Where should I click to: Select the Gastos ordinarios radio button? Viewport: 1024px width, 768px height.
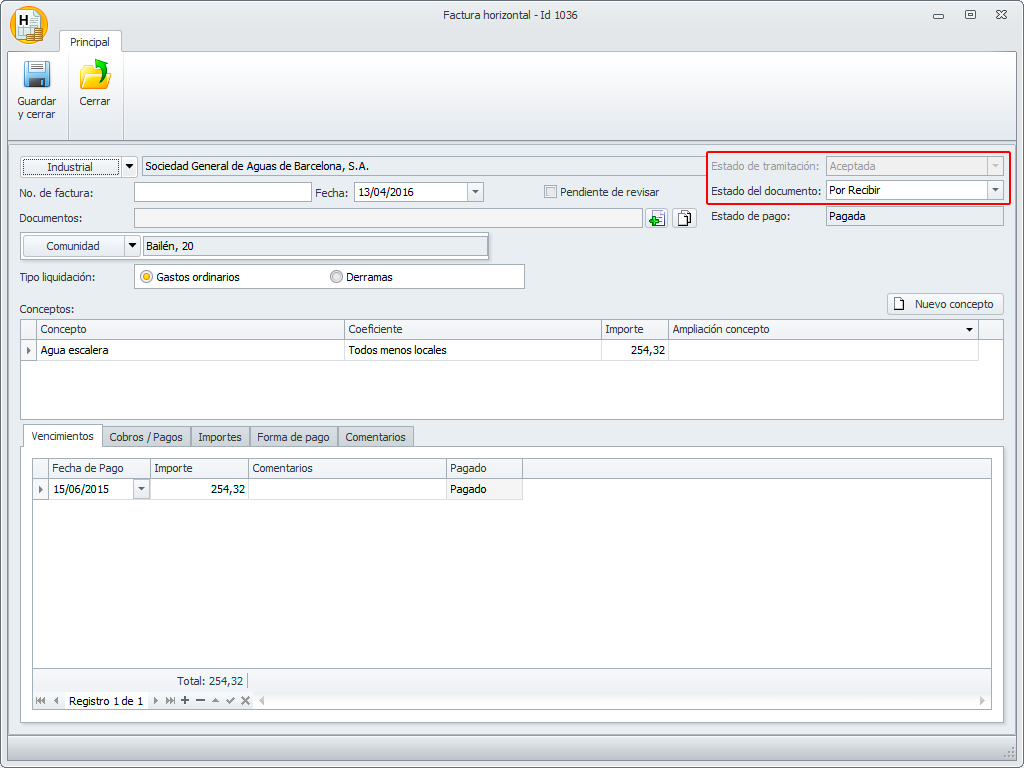point(146,277)
